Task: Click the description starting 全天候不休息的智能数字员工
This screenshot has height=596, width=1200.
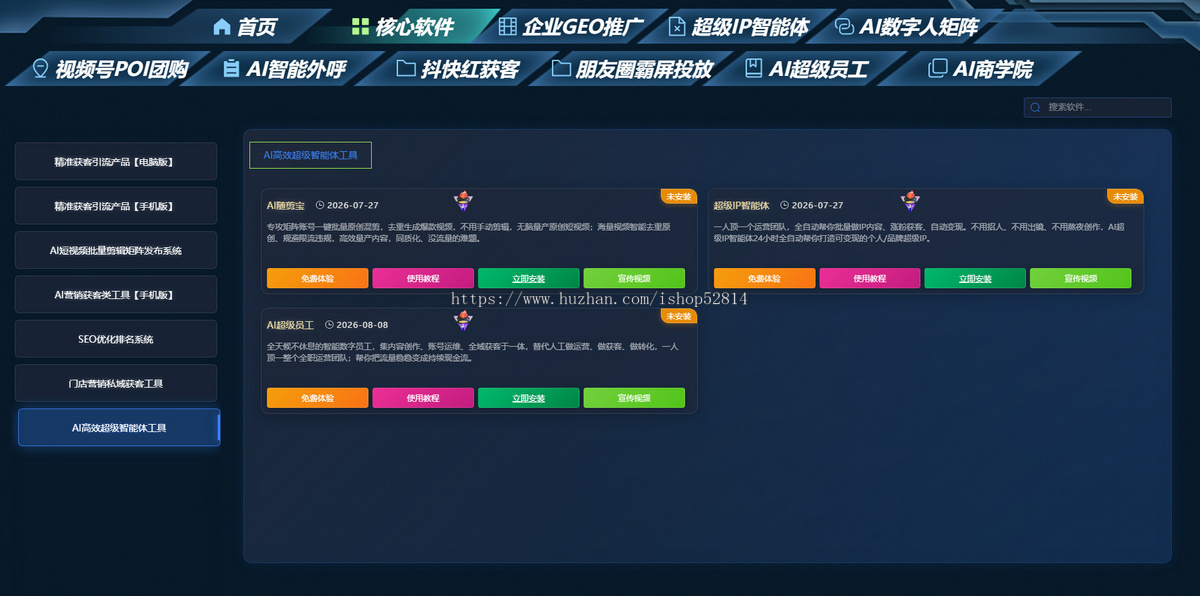Action: coord(472,352)
